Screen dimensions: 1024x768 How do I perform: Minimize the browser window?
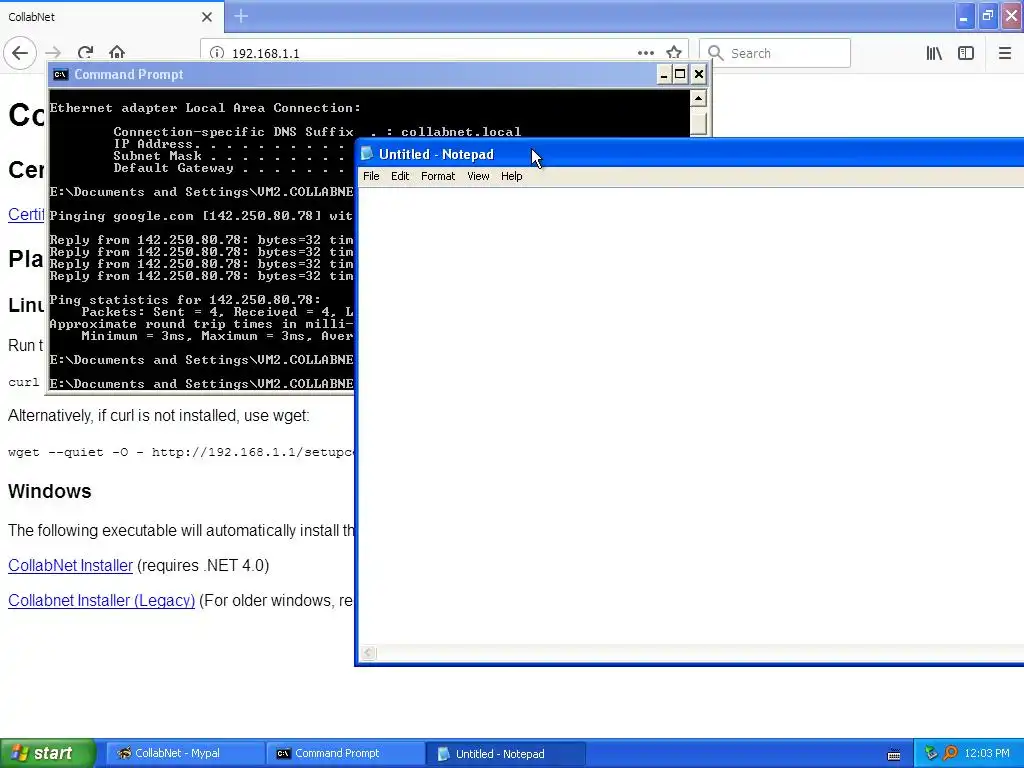coord(964,16)
